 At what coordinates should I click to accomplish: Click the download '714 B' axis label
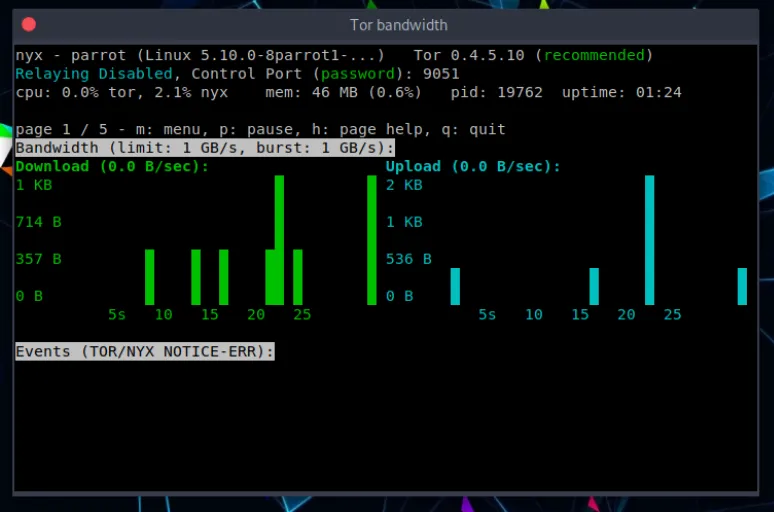[39, 222]
